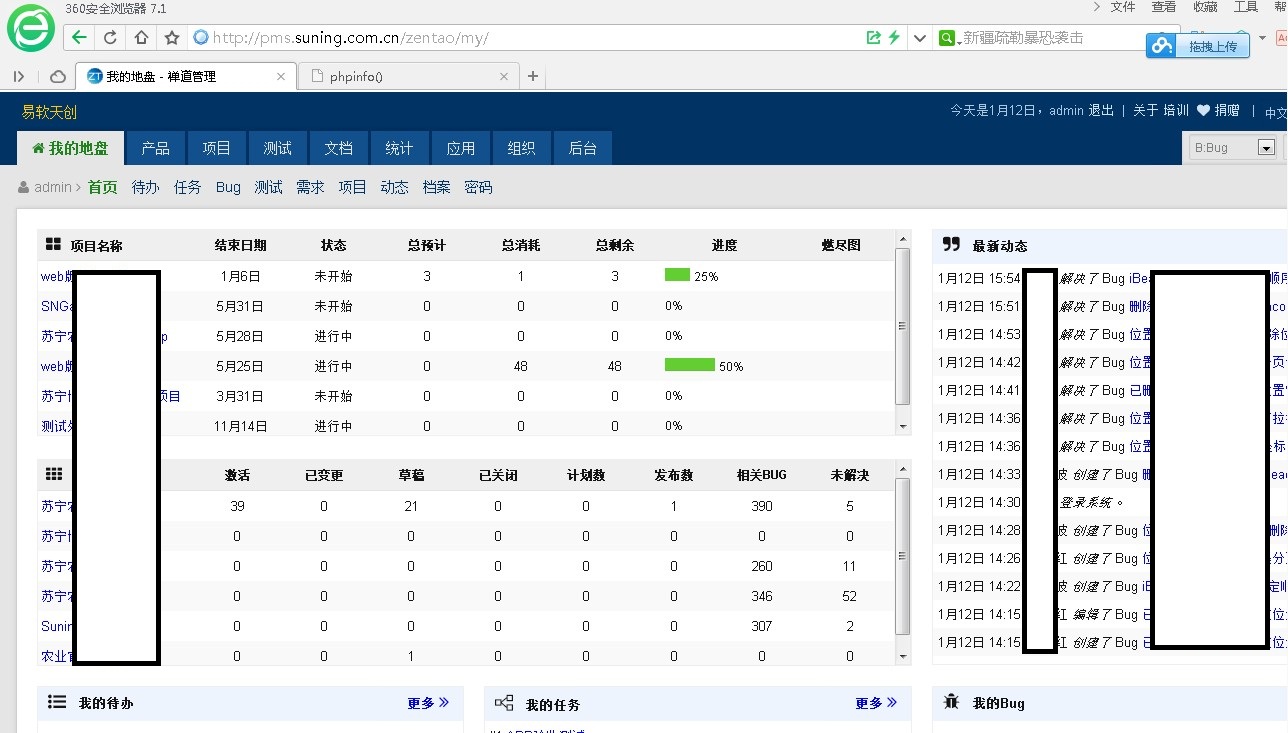
Task: Expand the address bar dropdown arrow
Action: (x=918, y=38)
